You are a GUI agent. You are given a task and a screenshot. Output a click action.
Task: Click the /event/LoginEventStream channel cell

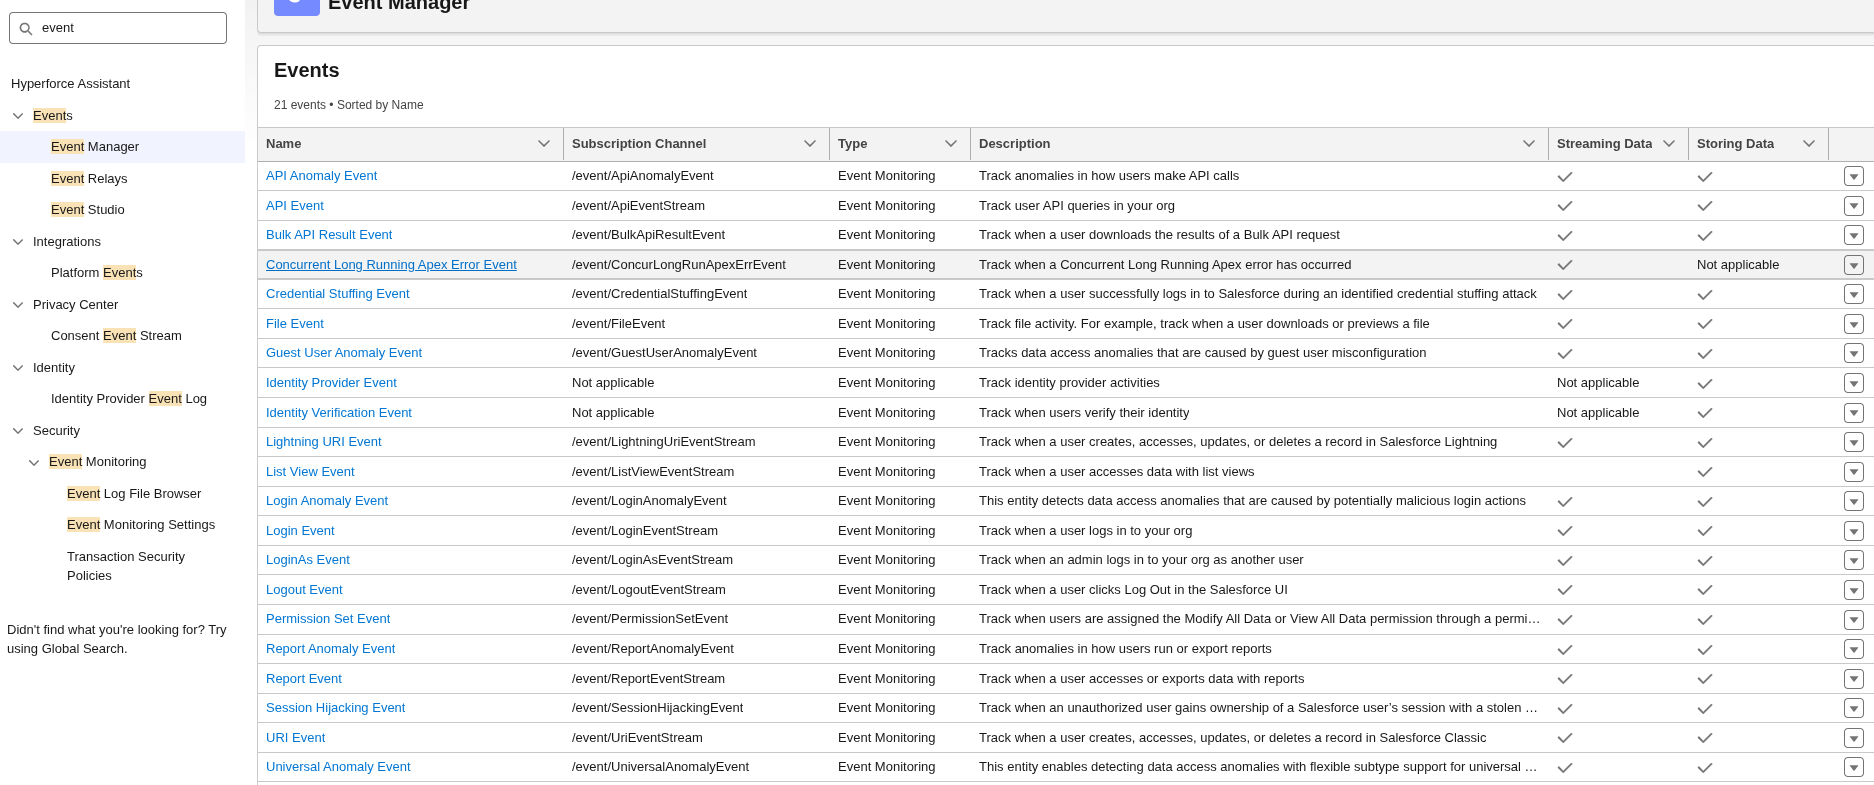[645, 531]
